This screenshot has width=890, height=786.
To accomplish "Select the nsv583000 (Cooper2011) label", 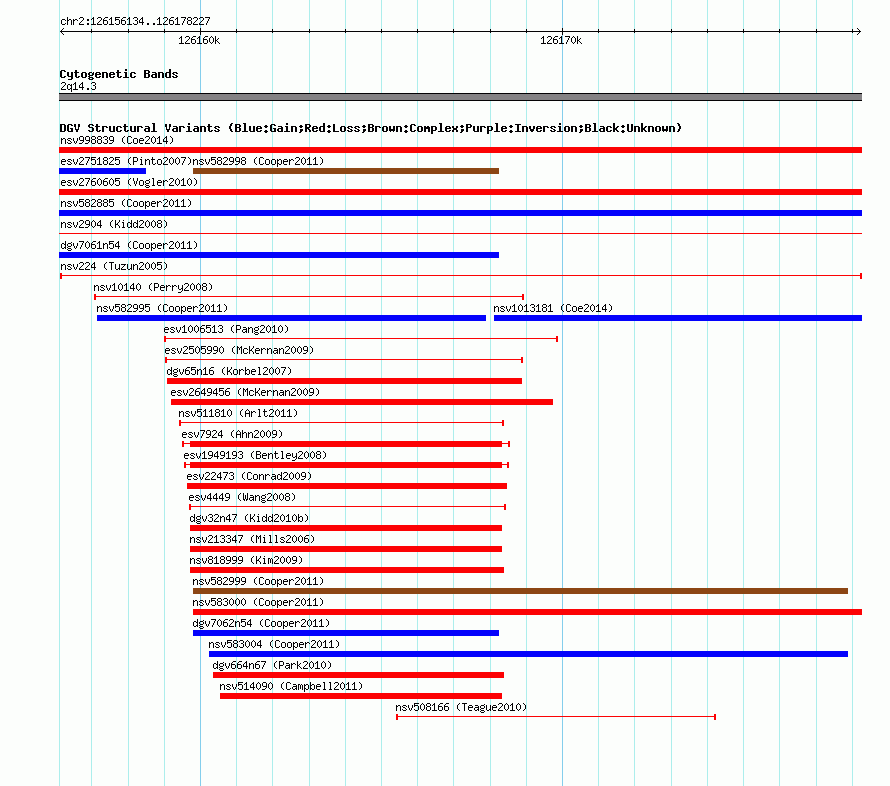I will coord(258,602).
